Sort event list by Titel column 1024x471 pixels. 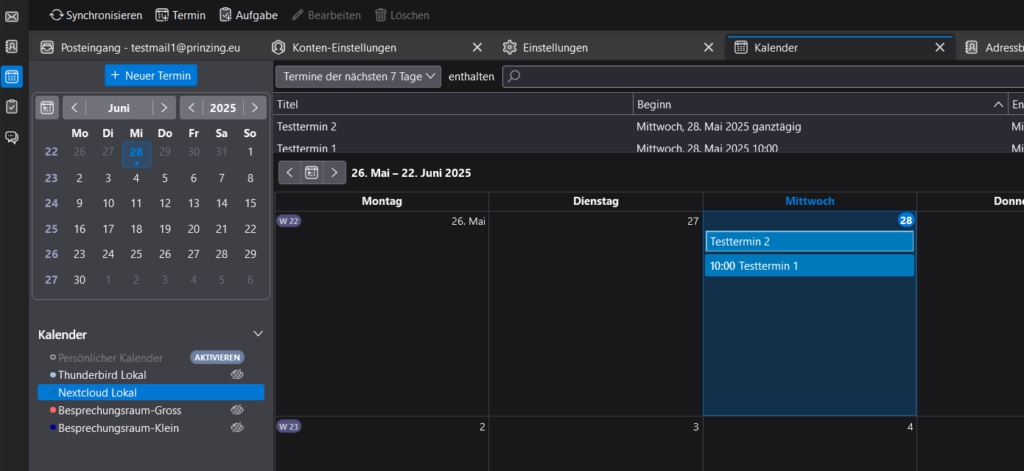[454, 104]
